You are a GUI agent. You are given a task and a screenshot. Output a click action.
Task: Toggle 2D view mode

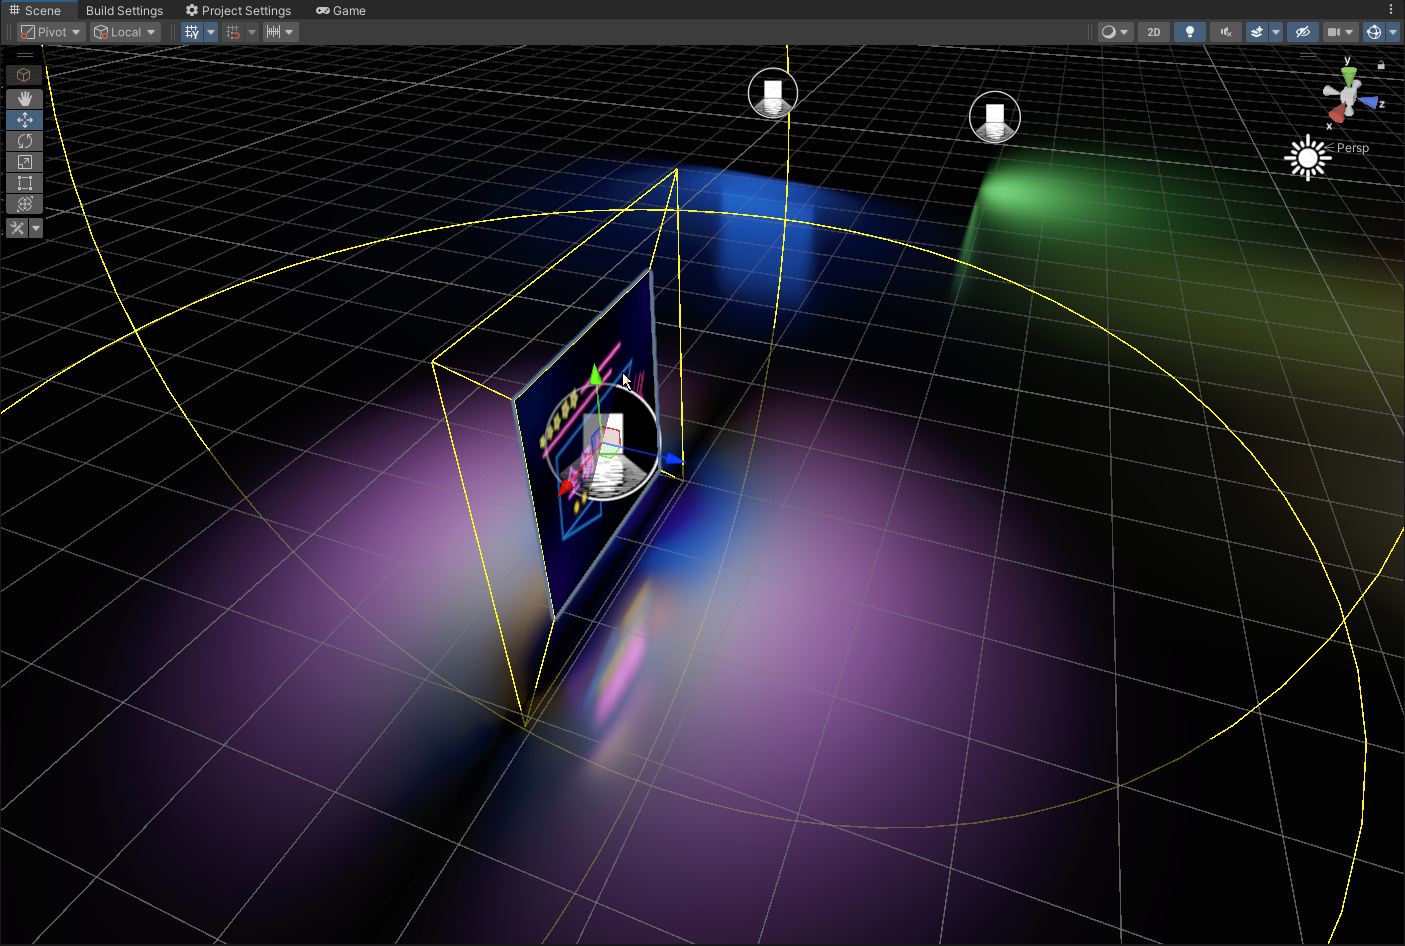coord(1153,32)
